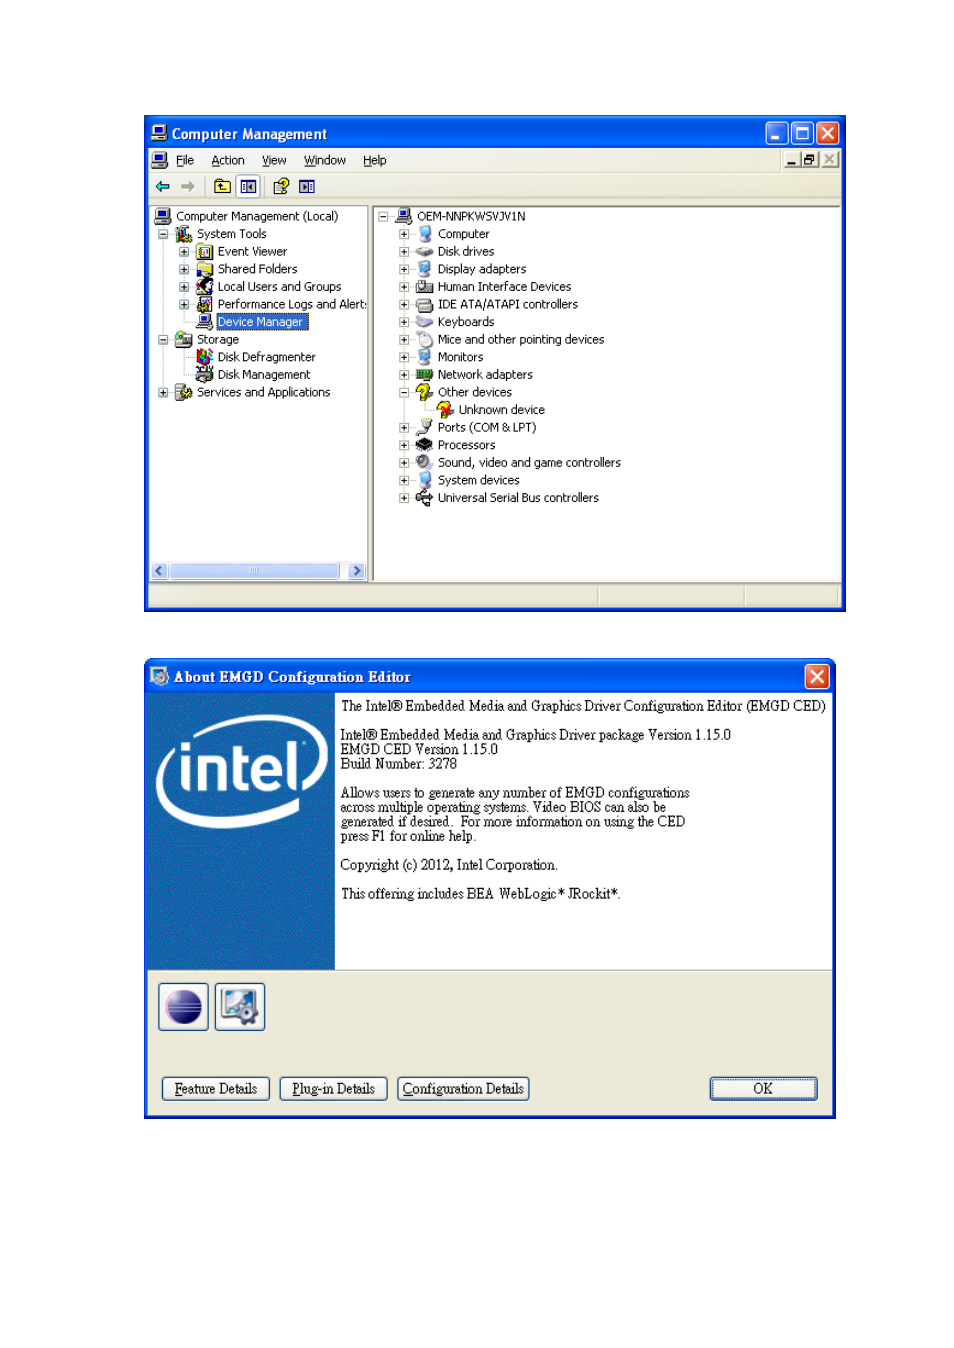The height and width of the screenshot is (1348, 954).
Task: Click Services and Applications icon
Action: pos(184,393)
